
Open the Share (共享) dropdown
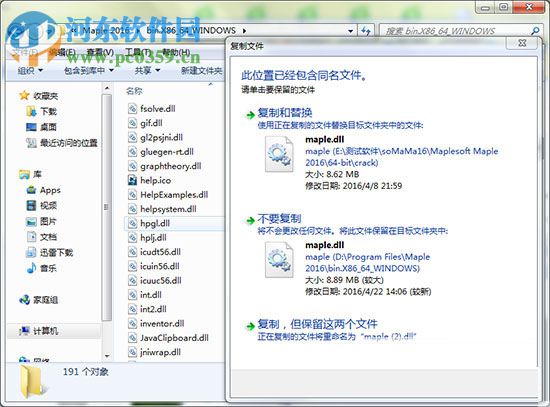(x=147, y=71)
